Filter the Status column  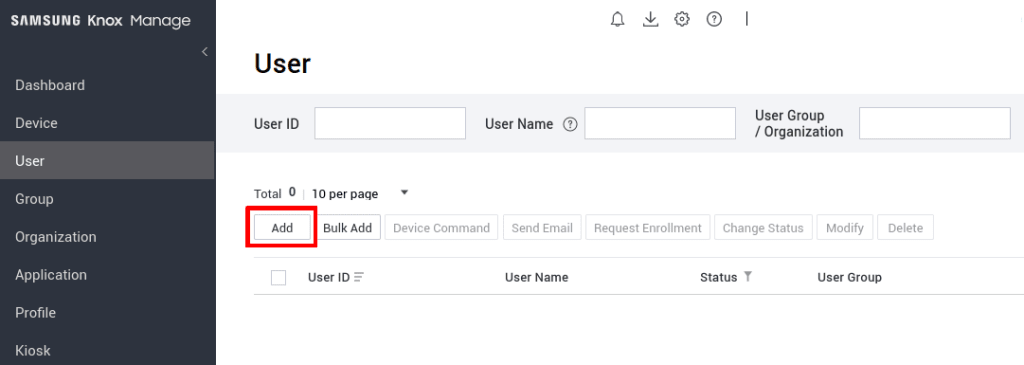pos(748,277)
